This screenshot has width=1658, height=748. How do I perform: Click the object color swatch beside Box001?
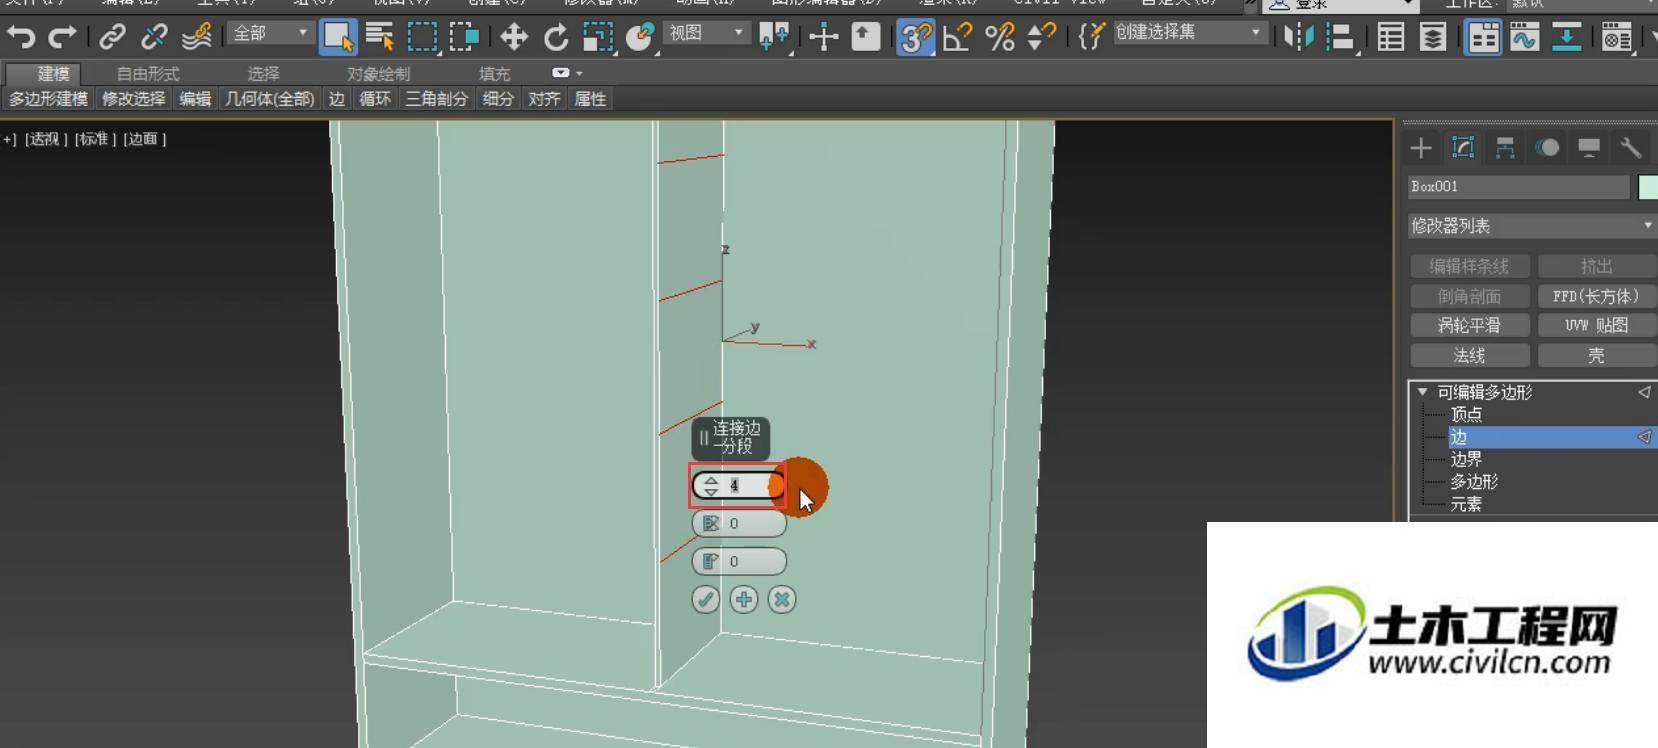point(1648,187)
